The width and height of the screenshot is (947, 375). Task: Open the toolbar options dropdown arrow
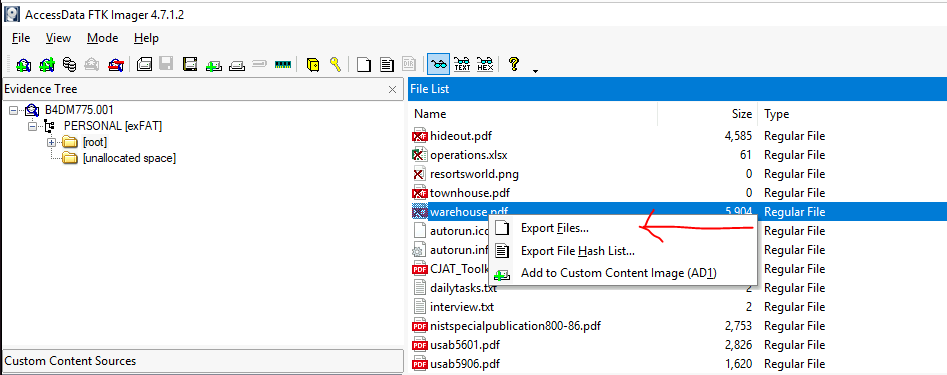tap(536, 71)
